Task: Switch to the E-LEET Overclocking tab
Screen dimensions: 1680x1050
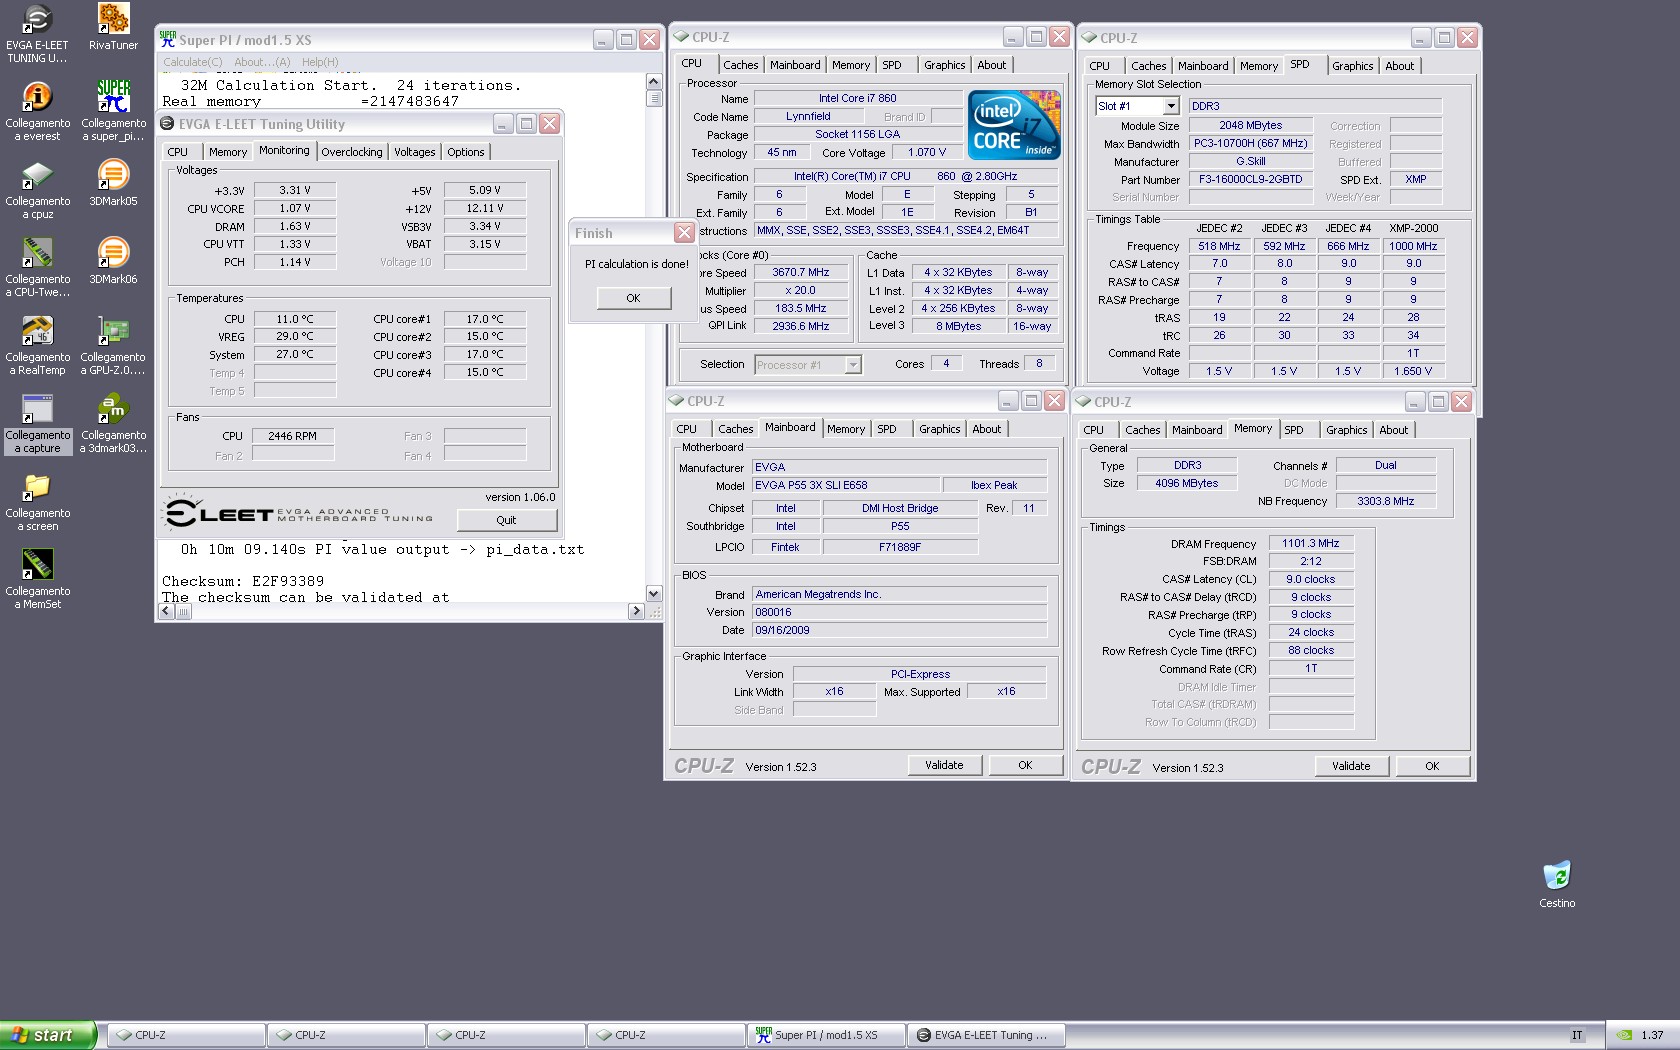Action: [352, 152]
